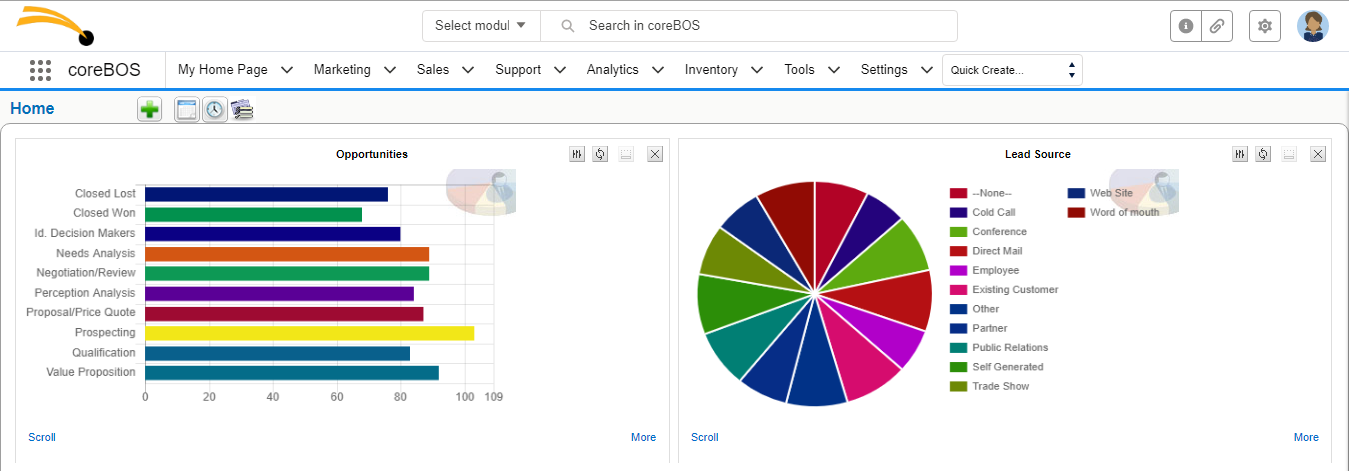Click Scroll link in Opportunities widget
The image size is (1349, 471).
click(x=42, y=437)
